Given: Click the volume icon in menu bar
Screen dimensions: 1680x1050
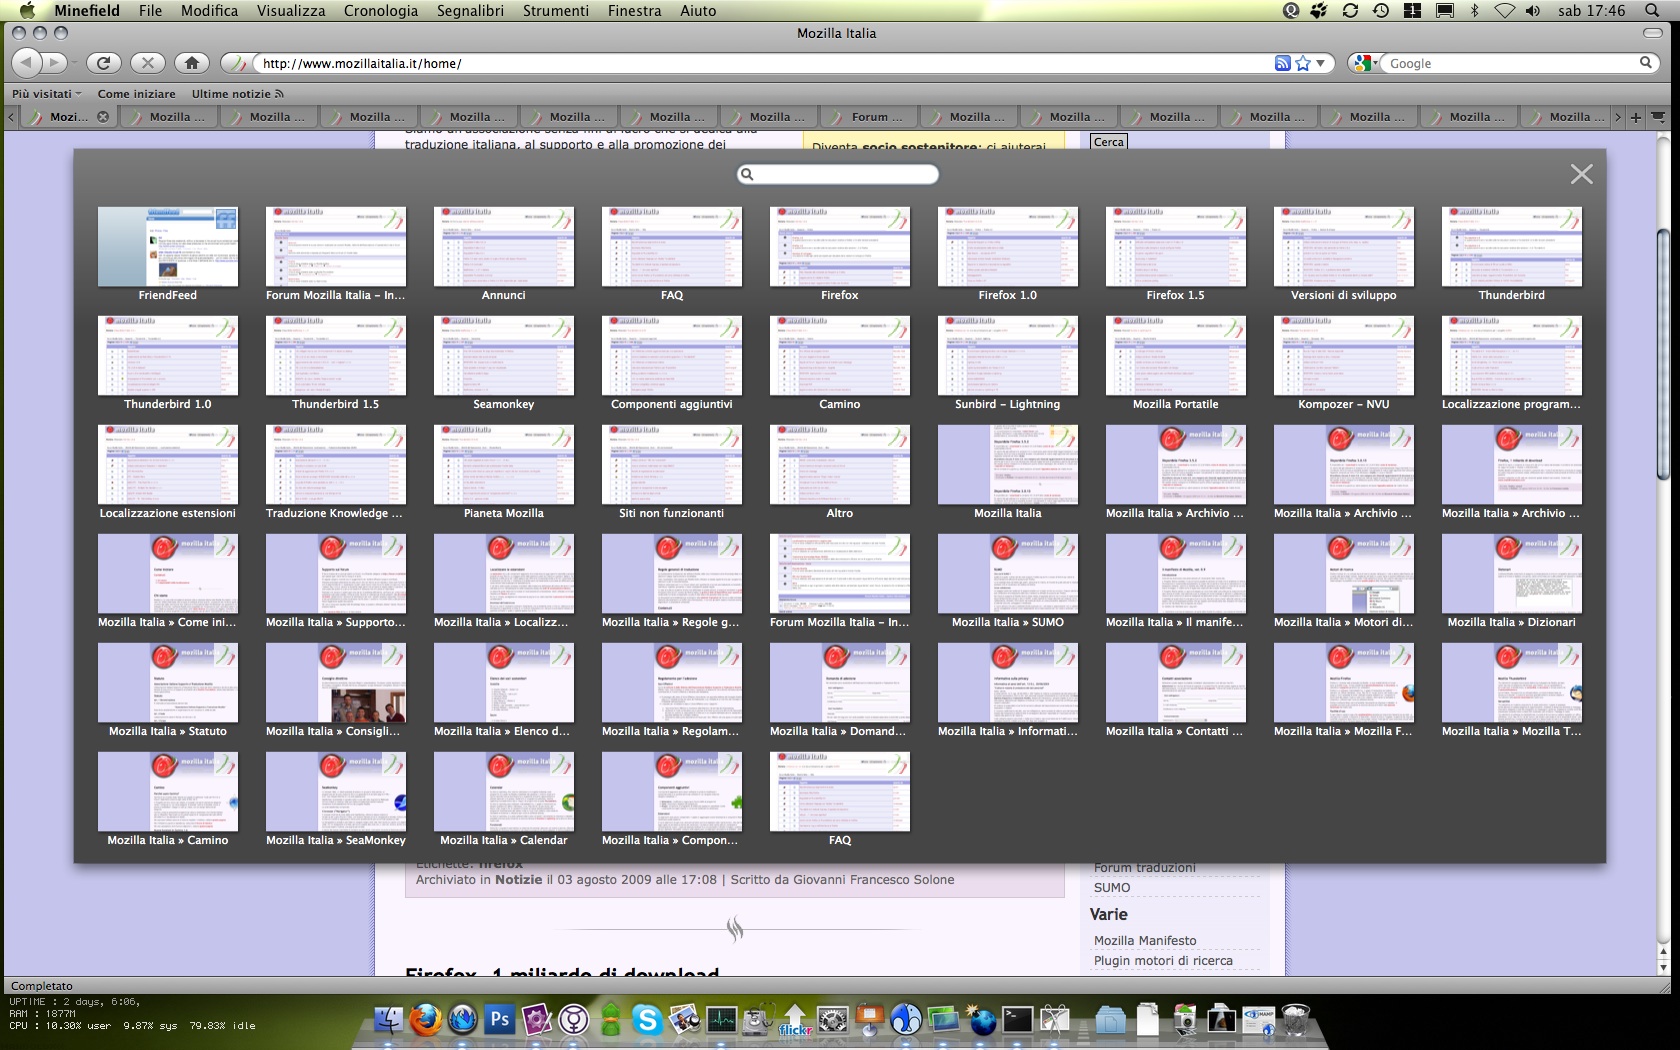Looking at the screenshot, I should click(x=1533, y=10).
